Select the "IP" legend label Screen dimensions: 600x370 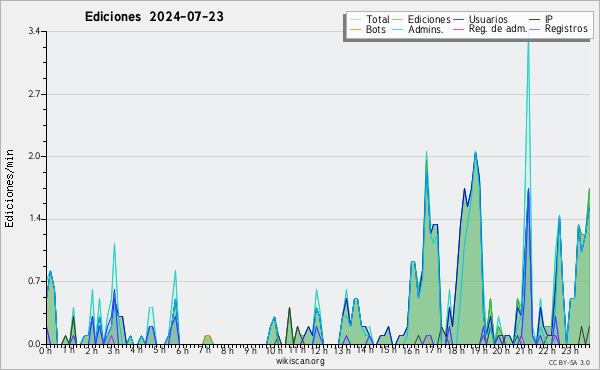[549, 19]
